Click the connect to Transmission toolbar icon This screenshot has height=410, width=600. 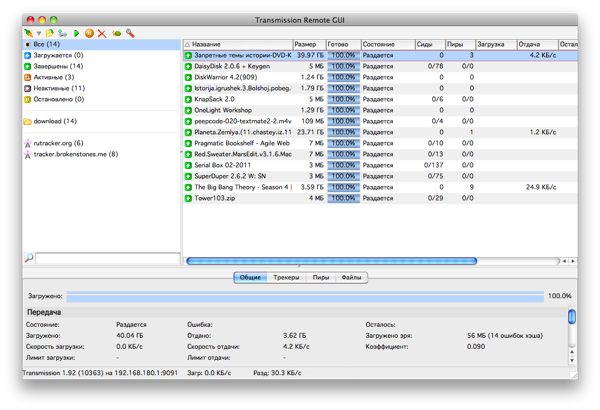[27, 33]
